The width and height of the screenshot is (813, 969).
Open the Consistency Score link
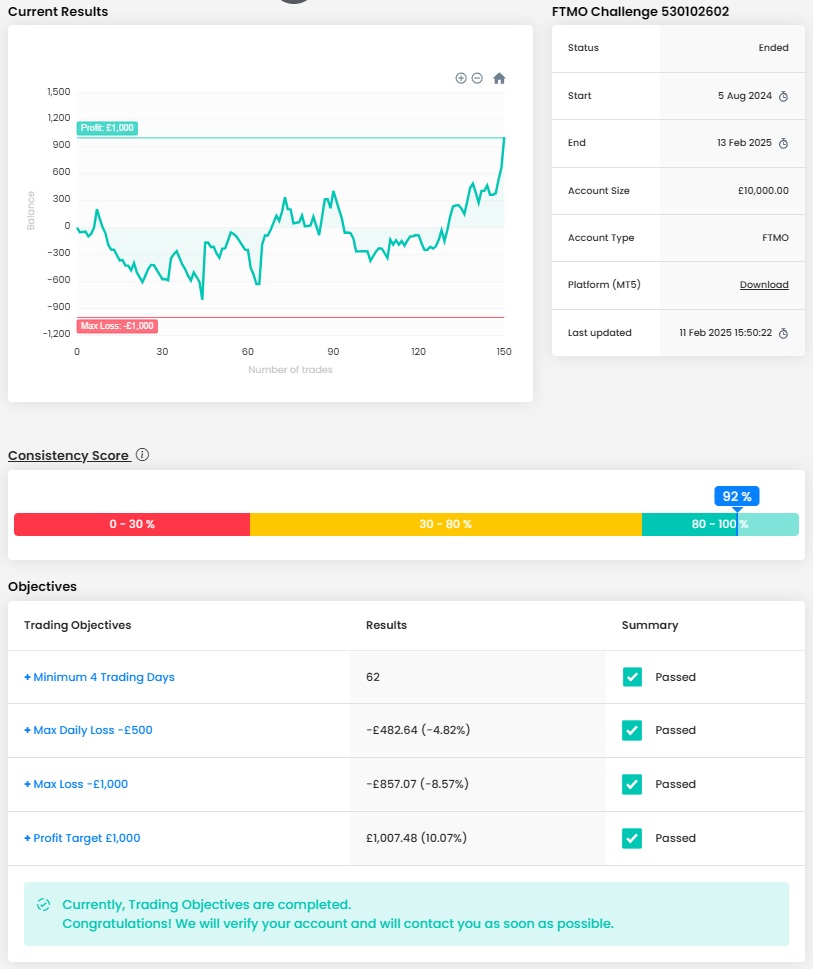tap(69, 455)
